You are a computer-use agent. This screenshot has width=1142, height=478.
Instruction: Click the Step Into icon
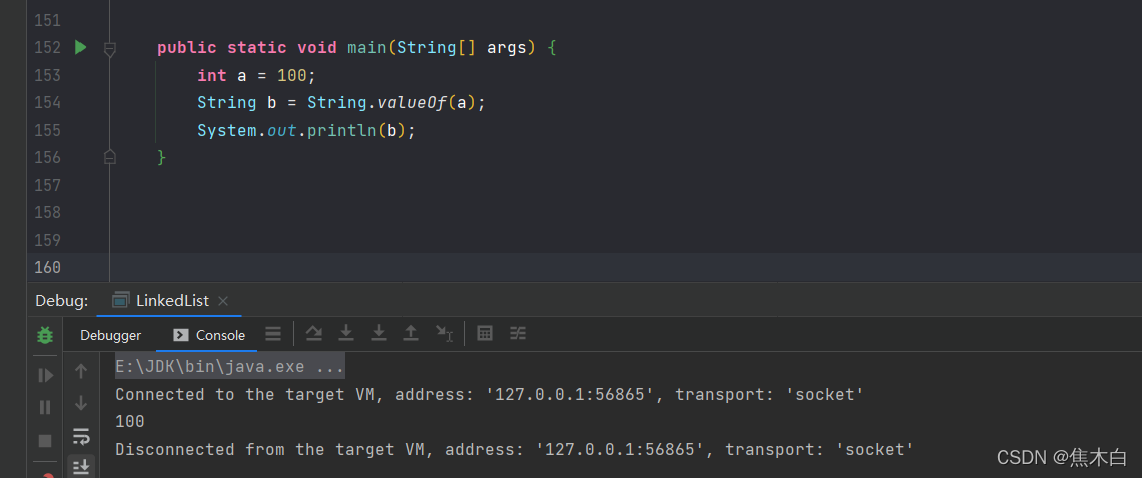346,334
